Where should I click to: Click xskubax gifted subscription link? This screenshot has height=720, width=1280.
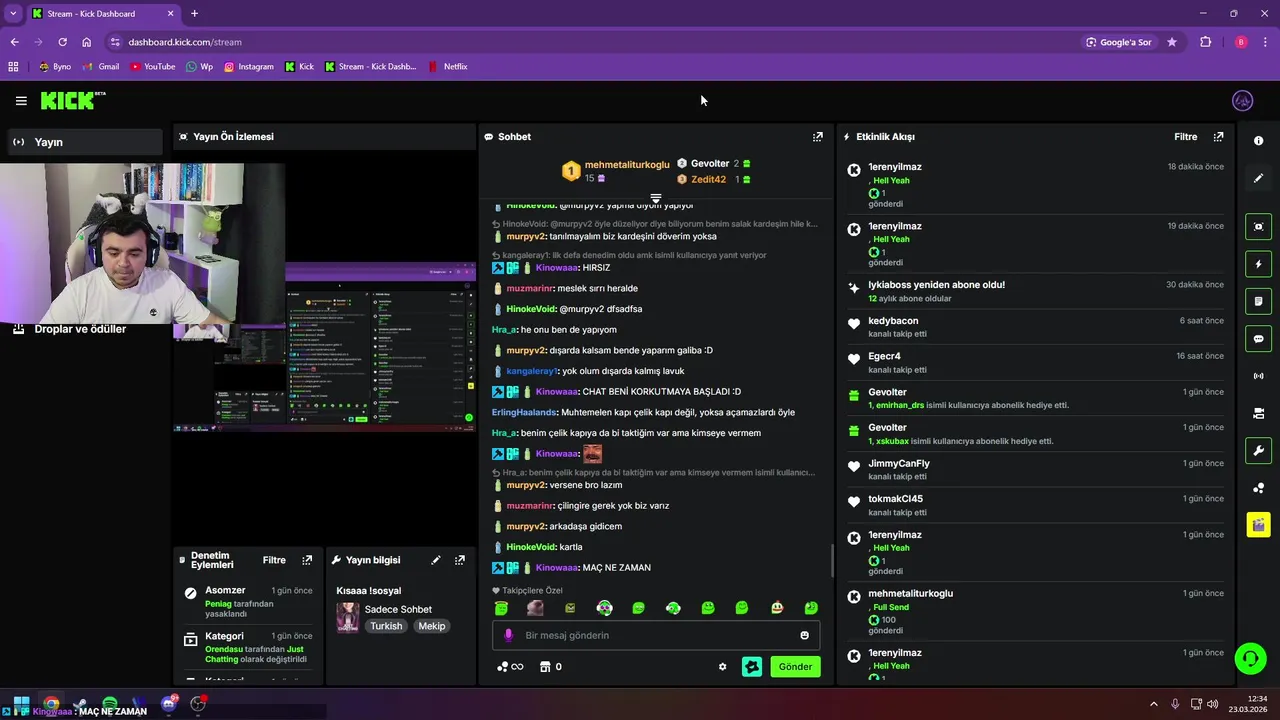pos(892,441)
